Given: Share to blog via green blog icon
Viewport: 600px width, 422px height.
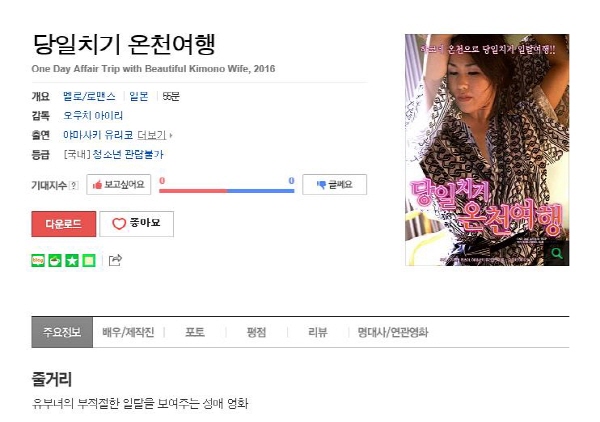Looking at the screenshot, I should 38,261.
